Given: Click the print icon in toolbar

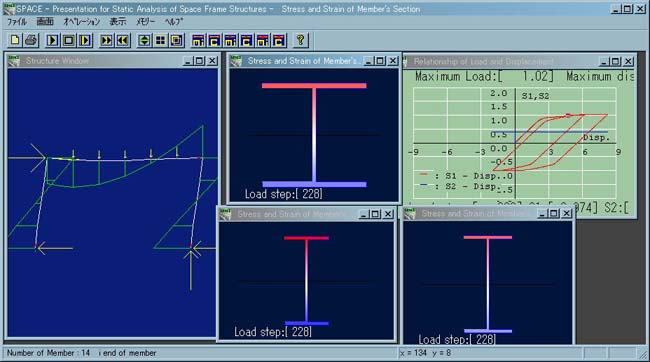Looking at the screenshot, I should 31,40.
